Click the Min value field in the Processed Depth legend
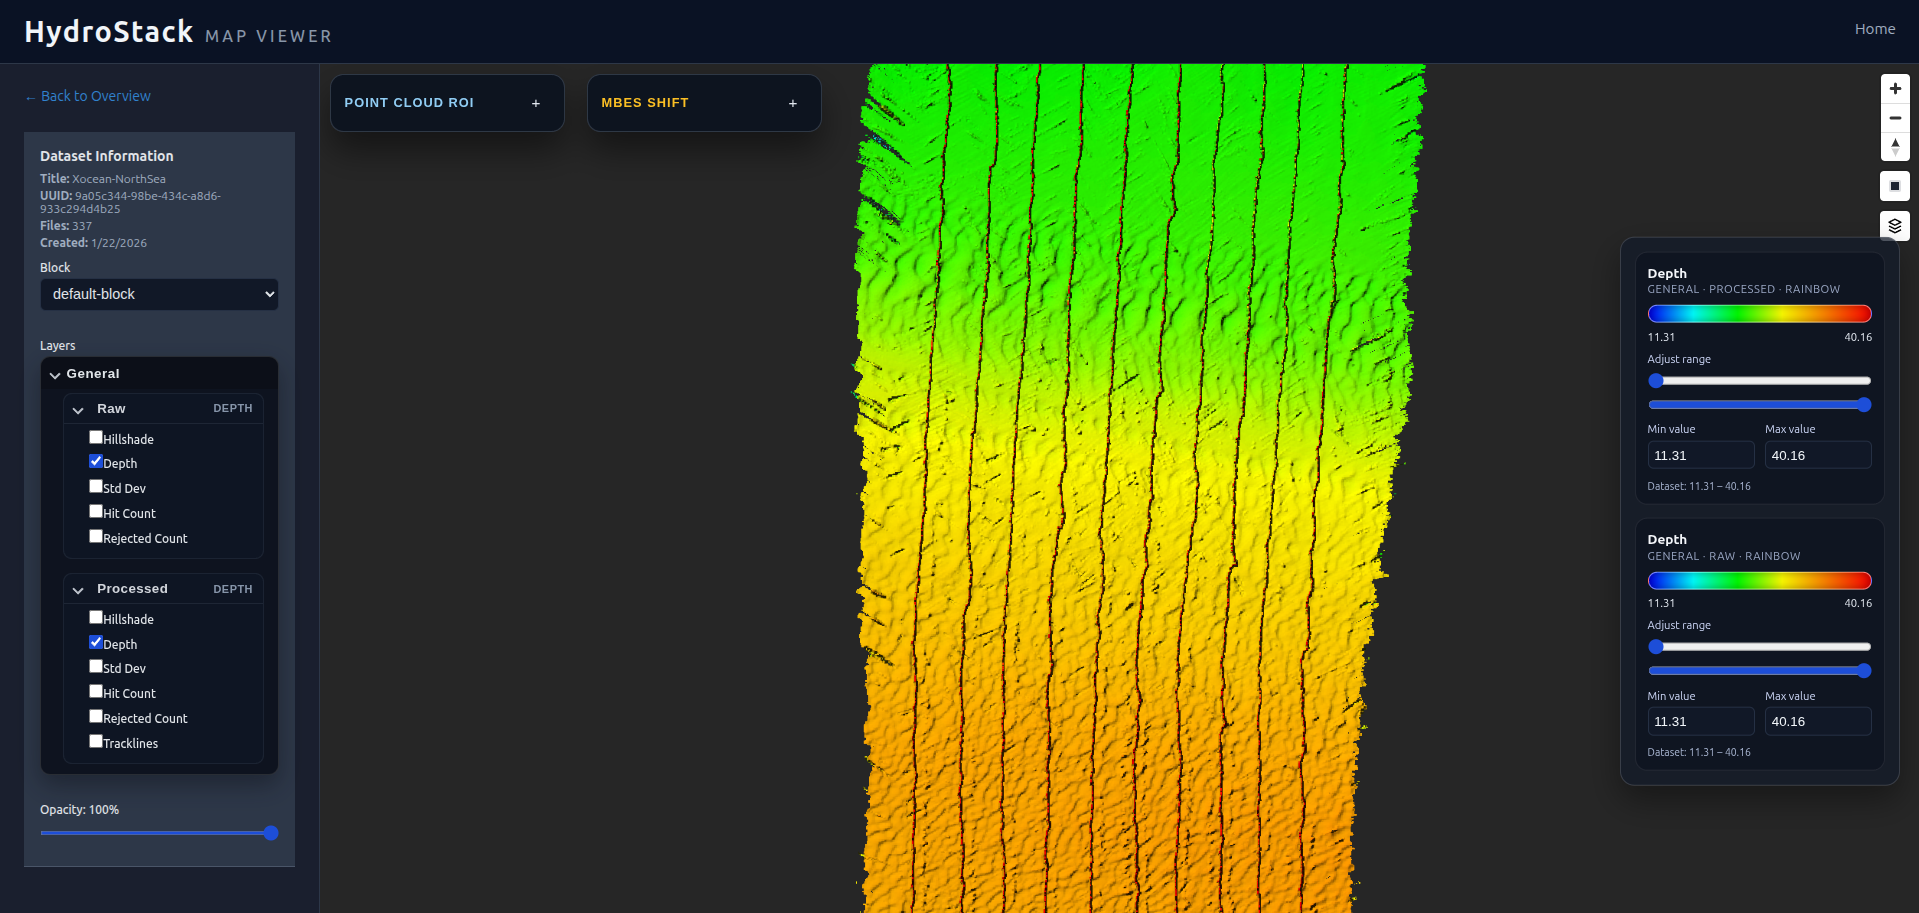1919x913 pixels. pyautogui.click(x=1700, y=455)
